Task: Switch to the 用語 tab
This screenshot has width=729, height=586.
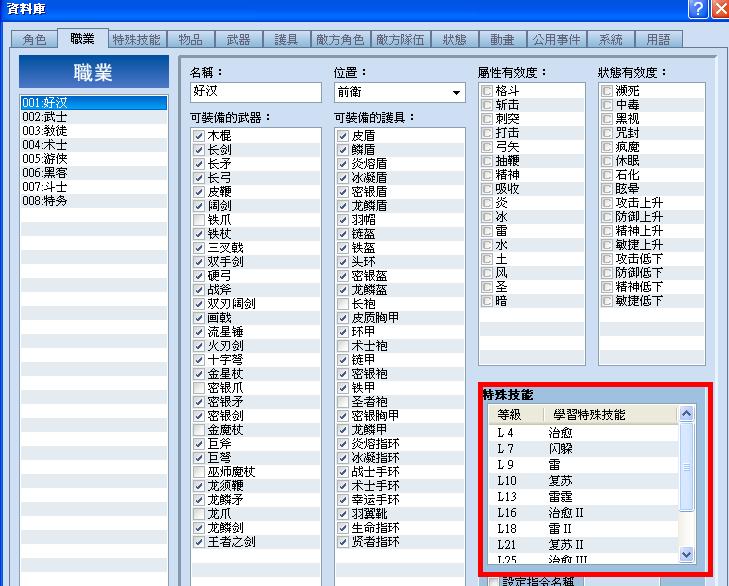Action: pyautogui.click(x=658, y=39)
